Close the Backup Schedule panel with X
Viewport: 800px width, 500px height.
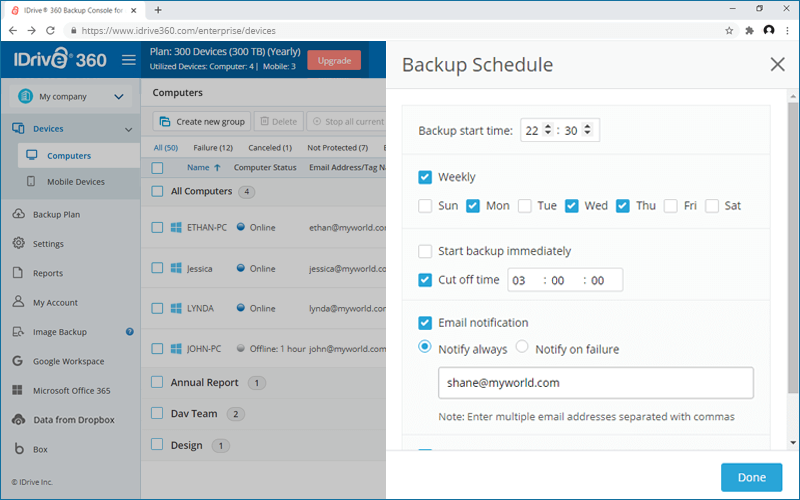tap(777, 64)
